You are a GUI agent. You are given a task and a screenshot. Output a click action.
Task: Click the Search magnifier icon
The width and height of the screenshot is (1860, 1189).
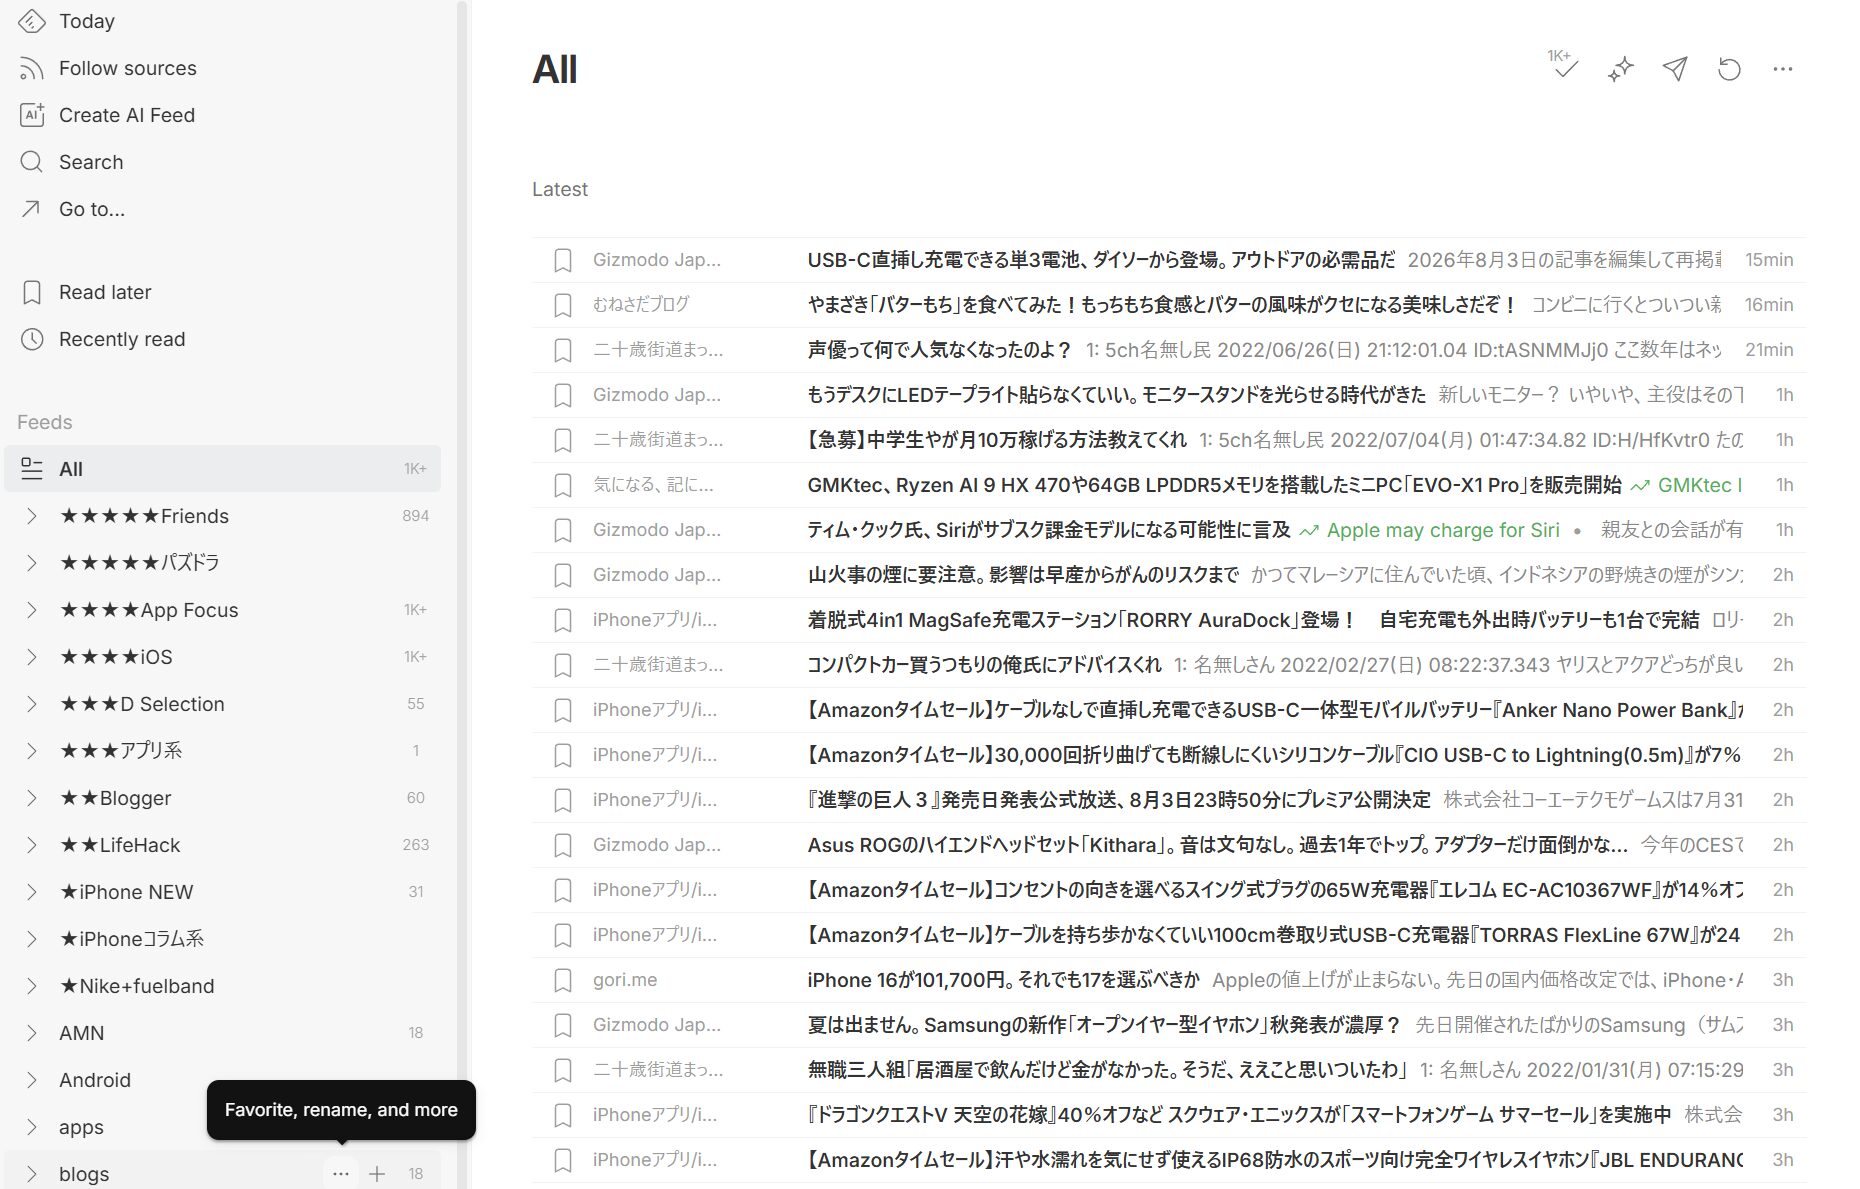32,162
